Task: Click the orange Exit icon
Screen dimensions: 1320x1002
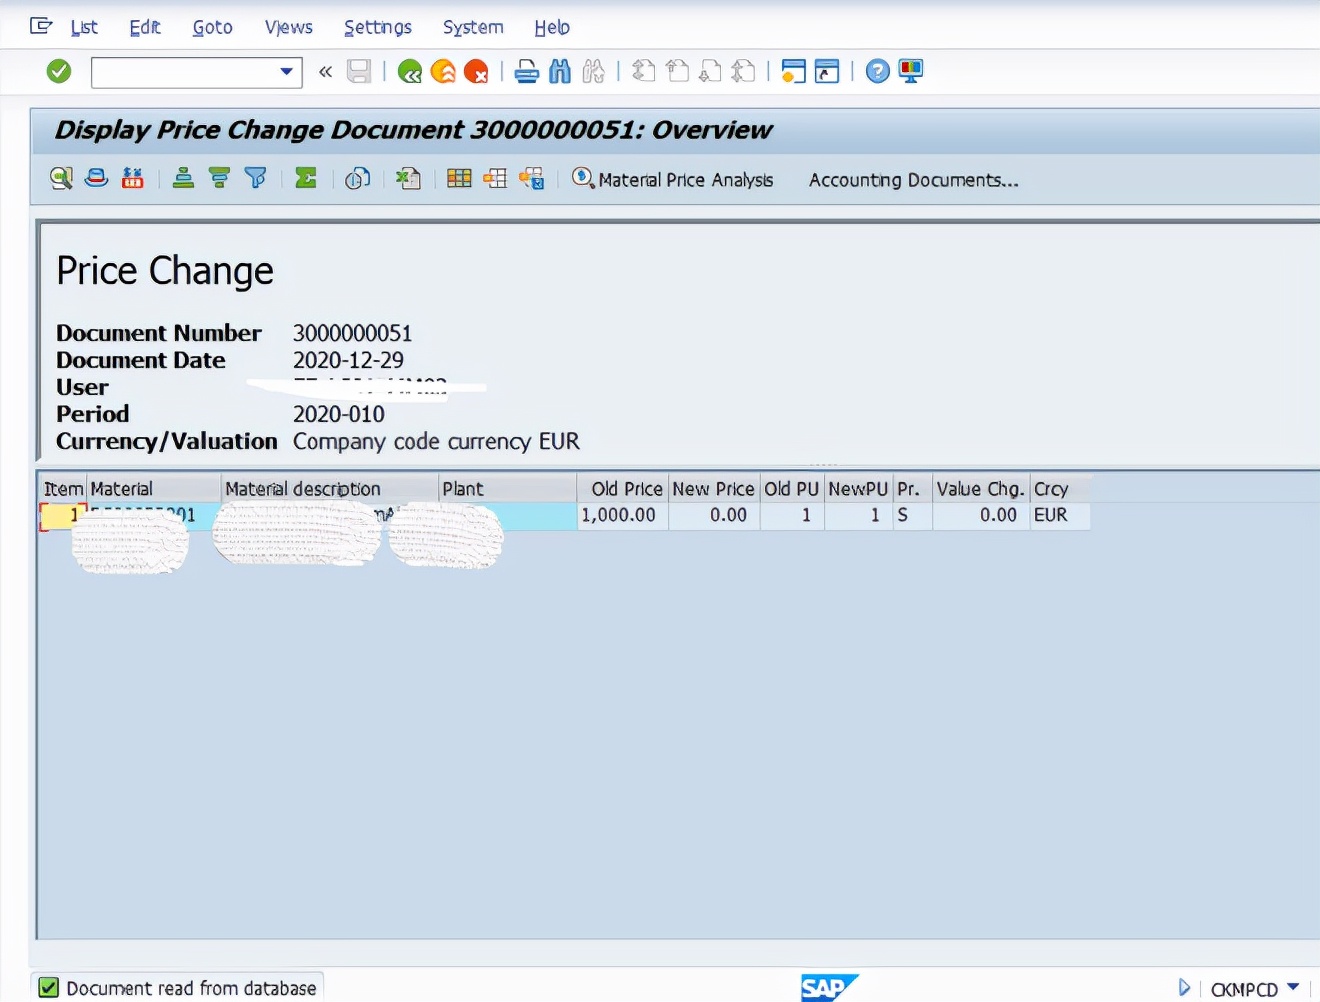Action: click(x=443, y=71)
